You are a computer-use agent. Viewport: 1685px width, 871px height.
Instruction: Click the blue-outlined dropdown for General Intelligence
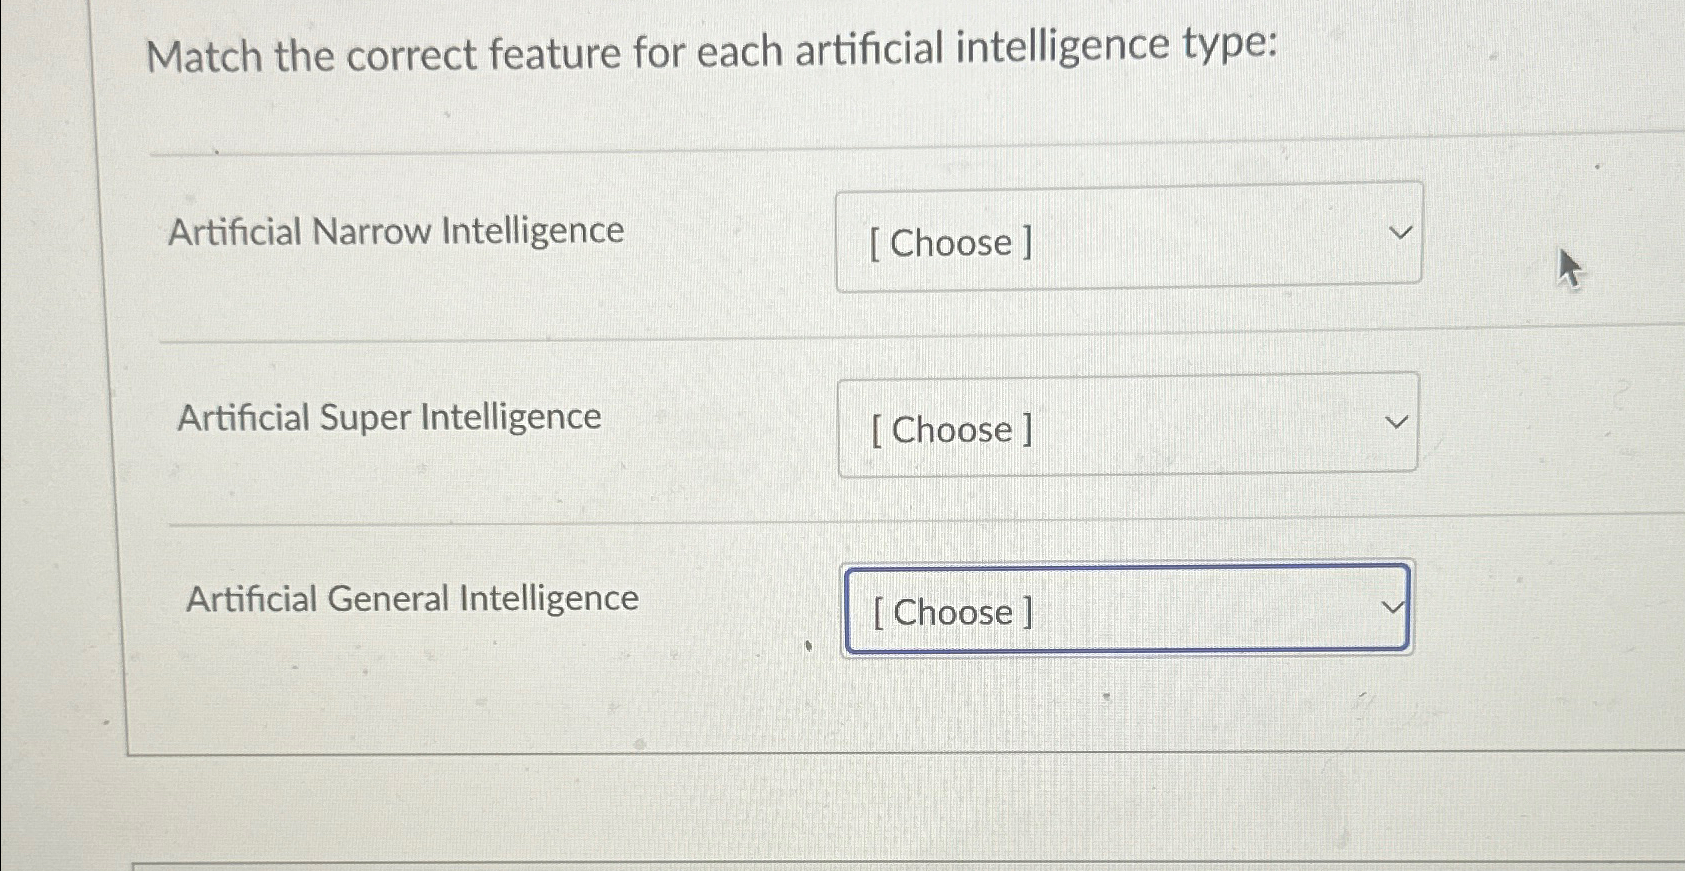[x=1128, y=608]
